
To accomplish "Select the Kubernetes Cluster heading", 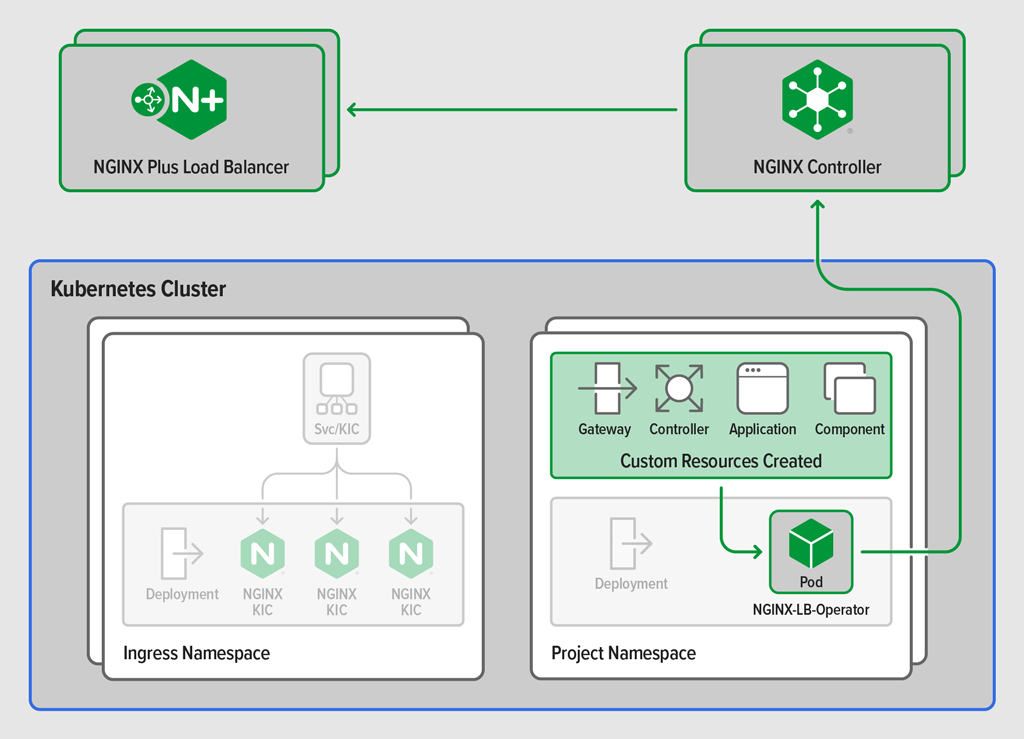I will coord(138,289).
